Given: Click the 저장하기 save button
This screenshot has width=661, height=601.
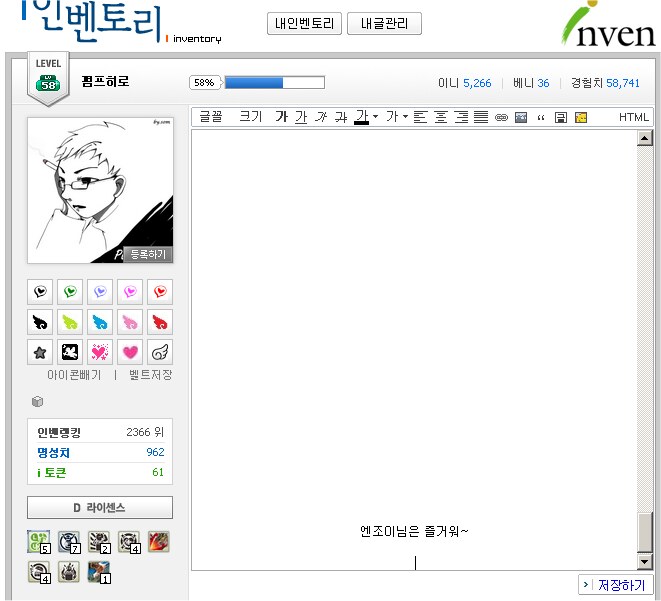Looking at the screenshot, I should point(616,585).
